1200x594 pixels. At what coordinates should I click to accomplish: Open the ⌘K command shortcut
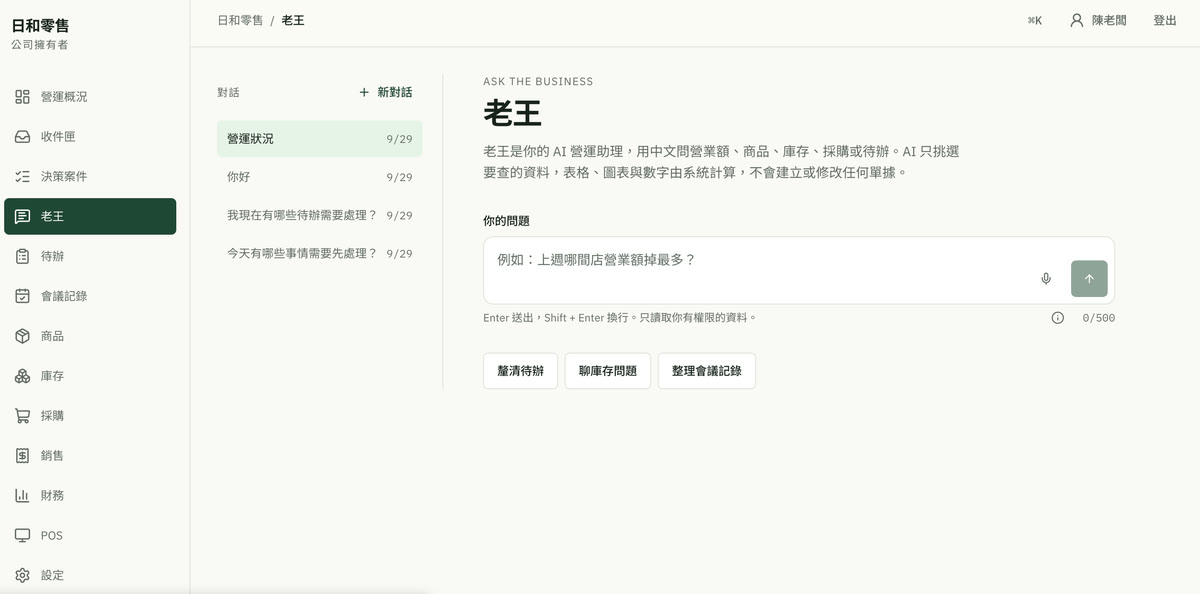click(1034, 20)
